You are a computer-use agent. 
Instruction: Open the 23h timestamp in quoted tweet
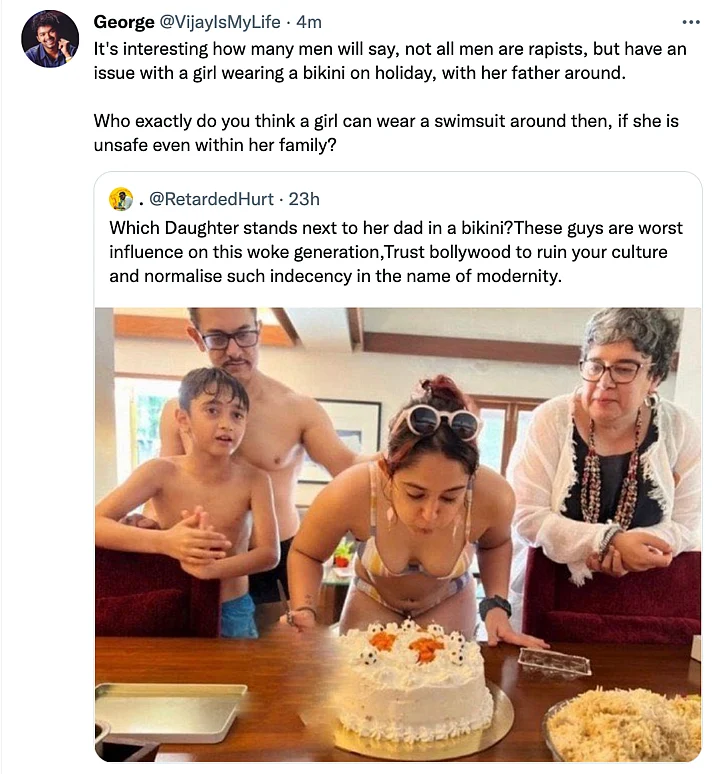coord(304,199)
